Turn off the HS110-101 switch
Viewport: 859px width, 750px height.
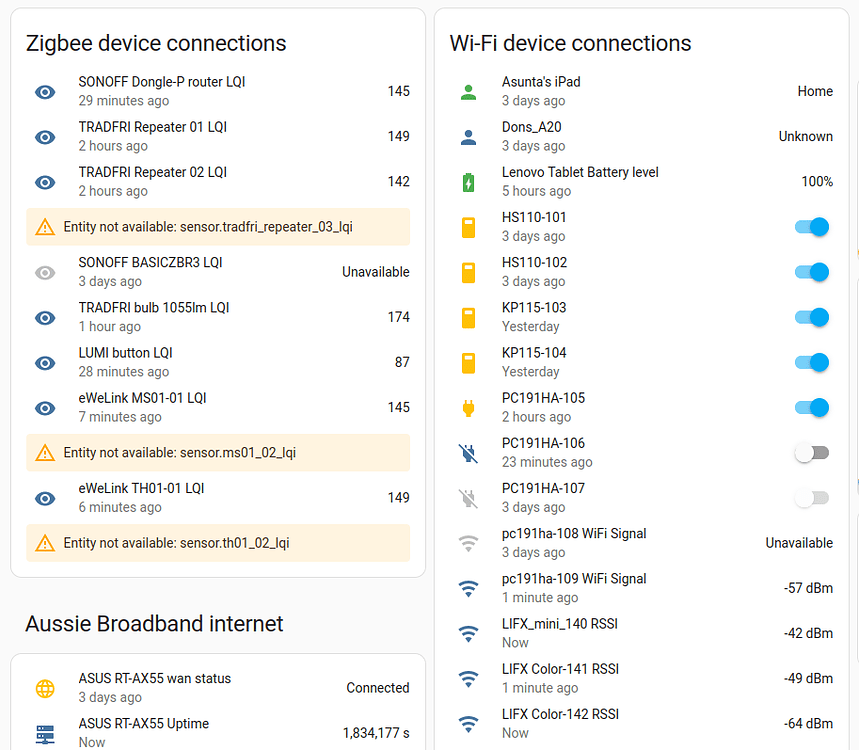[812, 227]
